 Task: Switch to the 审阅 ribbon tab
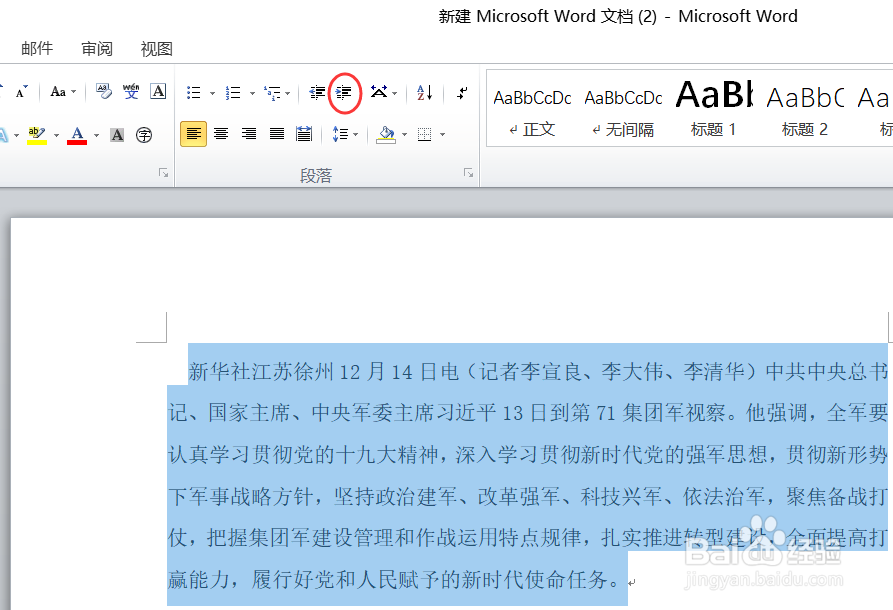[96, 48]
